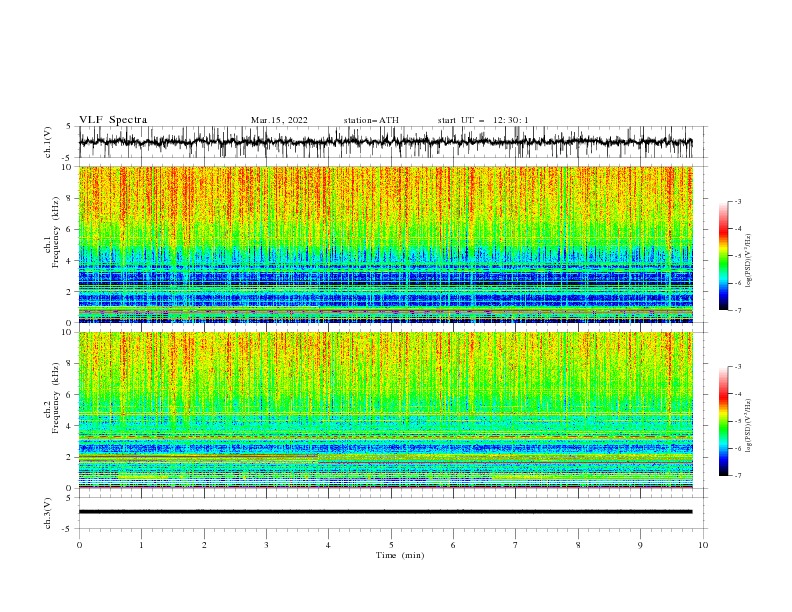Click the "8" kHz tick on ch.1 frequency axis

click(71, 198)
